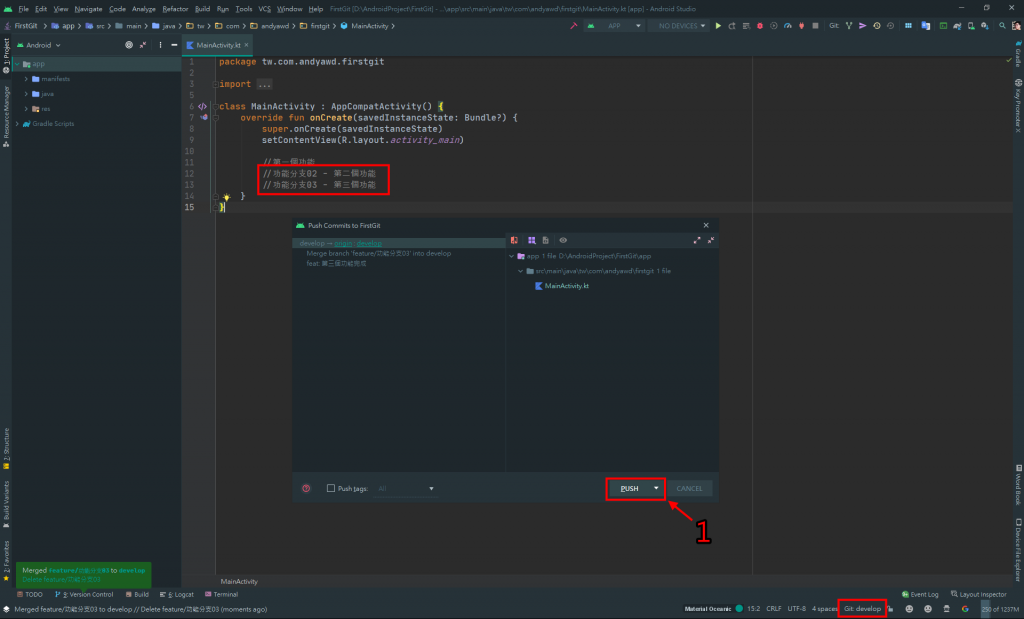Click the red Debug bug icon
1024x619 pixels.
tap(760, 26)
